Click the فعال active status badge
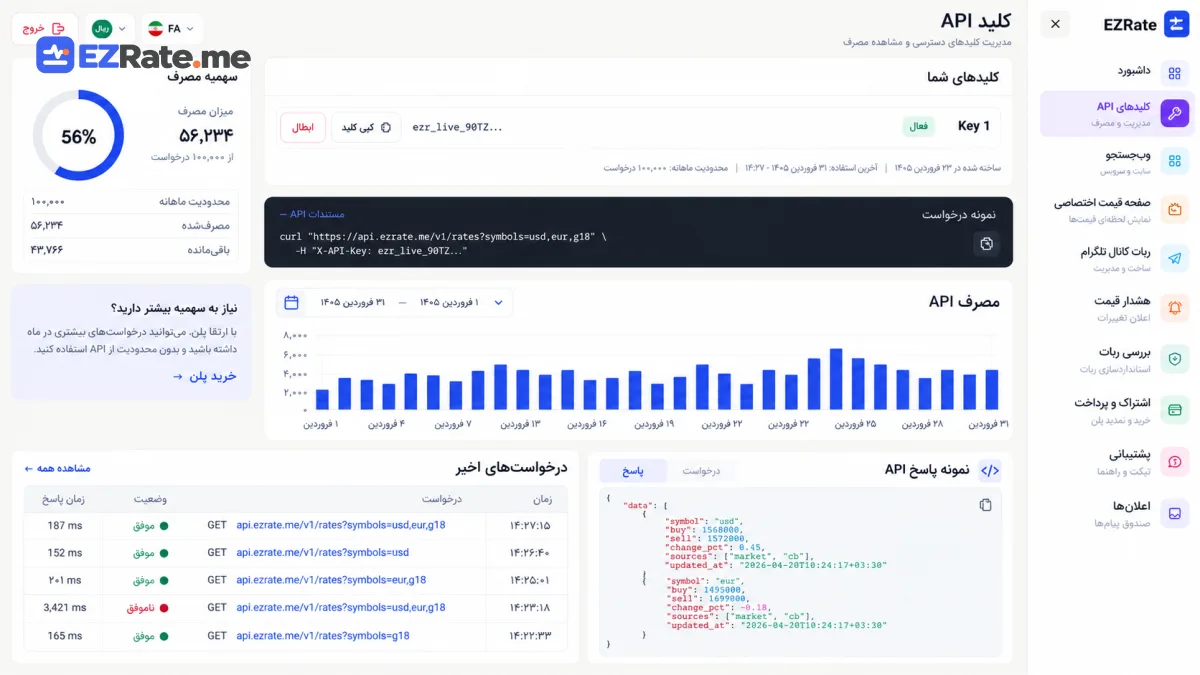Image resolution: width=1200 pixels, height=675 pixels. (x=918, y=127)
